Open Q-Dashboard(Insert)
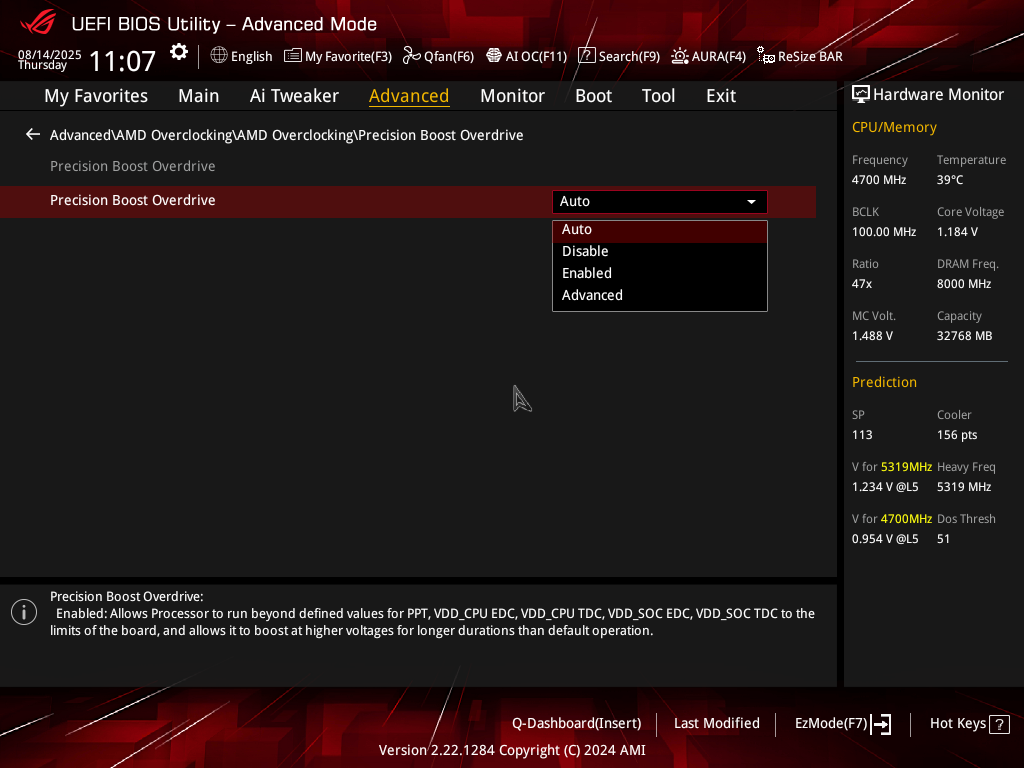 click(577, 724)
